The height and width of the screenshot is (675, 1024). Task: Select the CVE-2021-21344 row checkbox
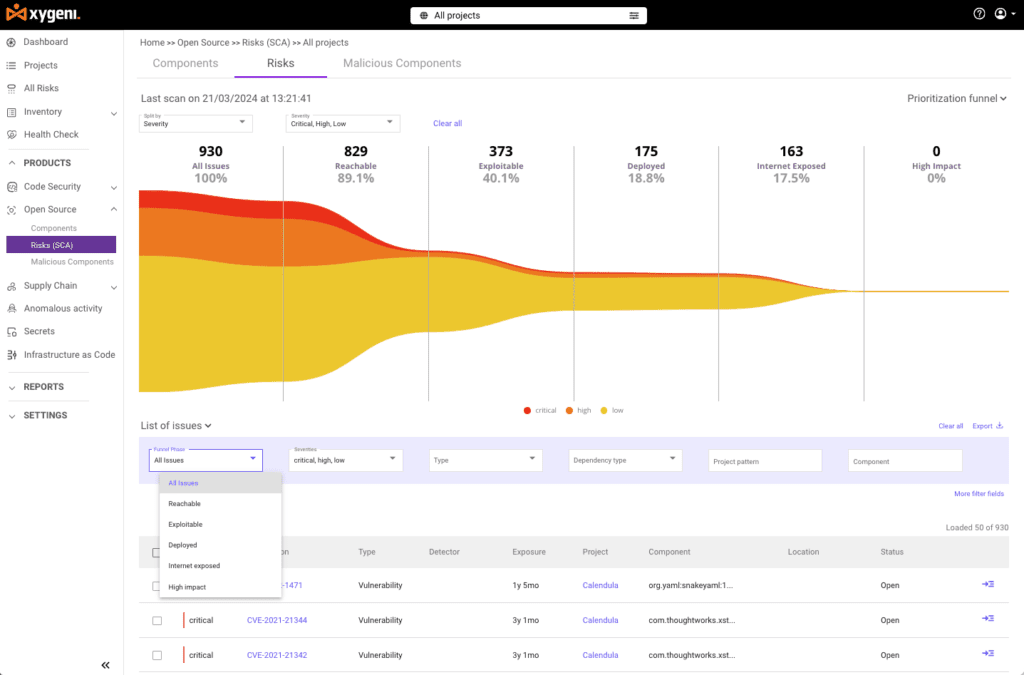tap(157, 621)
